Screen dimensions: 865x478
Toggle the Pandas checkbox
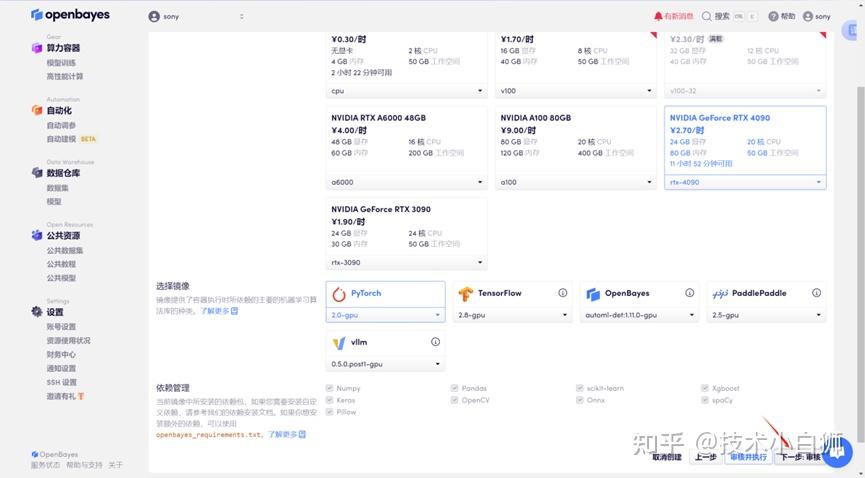[455, 388]
